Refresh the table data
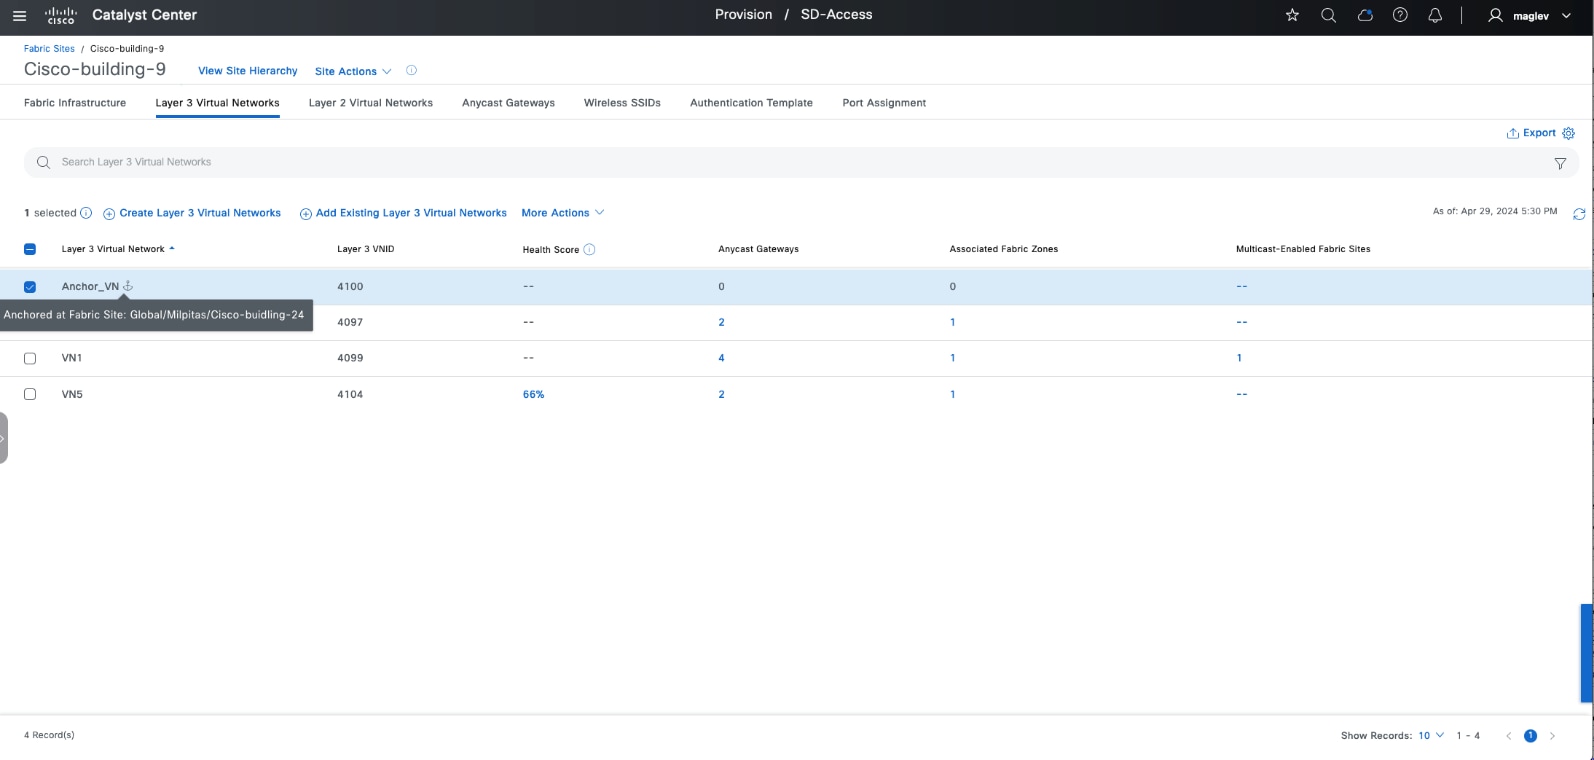1594x760 pixels. pos(1579,214)
